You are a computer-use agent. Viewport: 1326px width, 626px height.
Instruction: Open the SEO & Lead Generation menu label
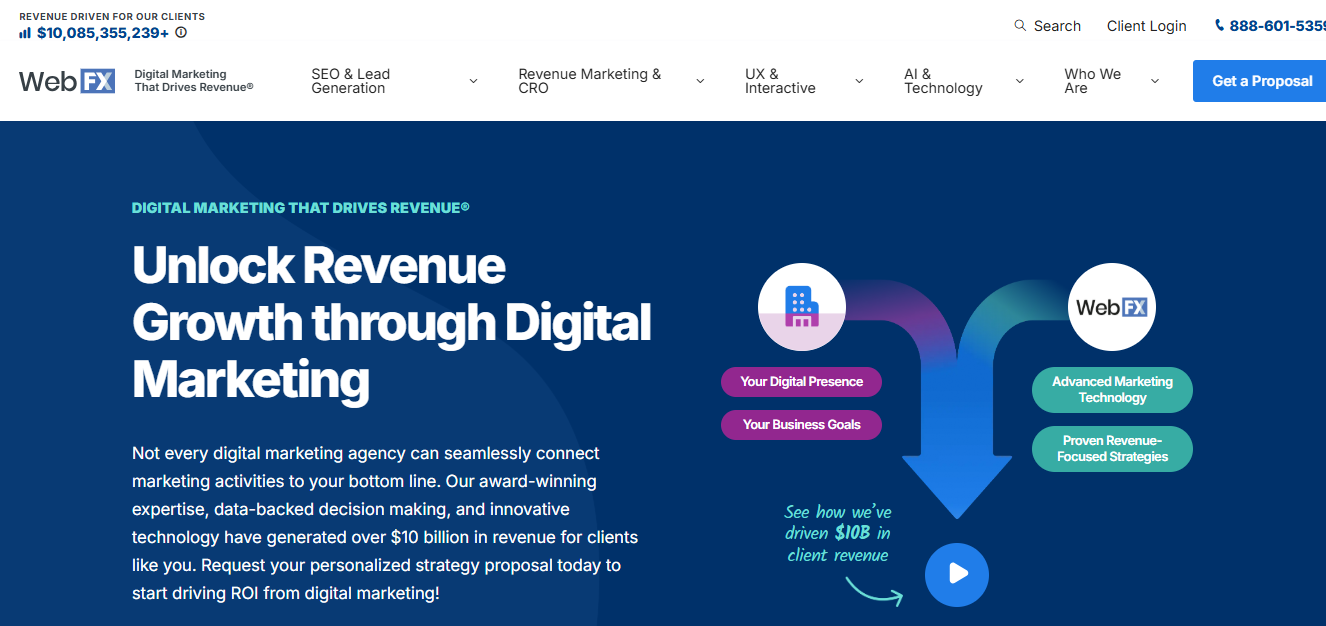[351, 81]
